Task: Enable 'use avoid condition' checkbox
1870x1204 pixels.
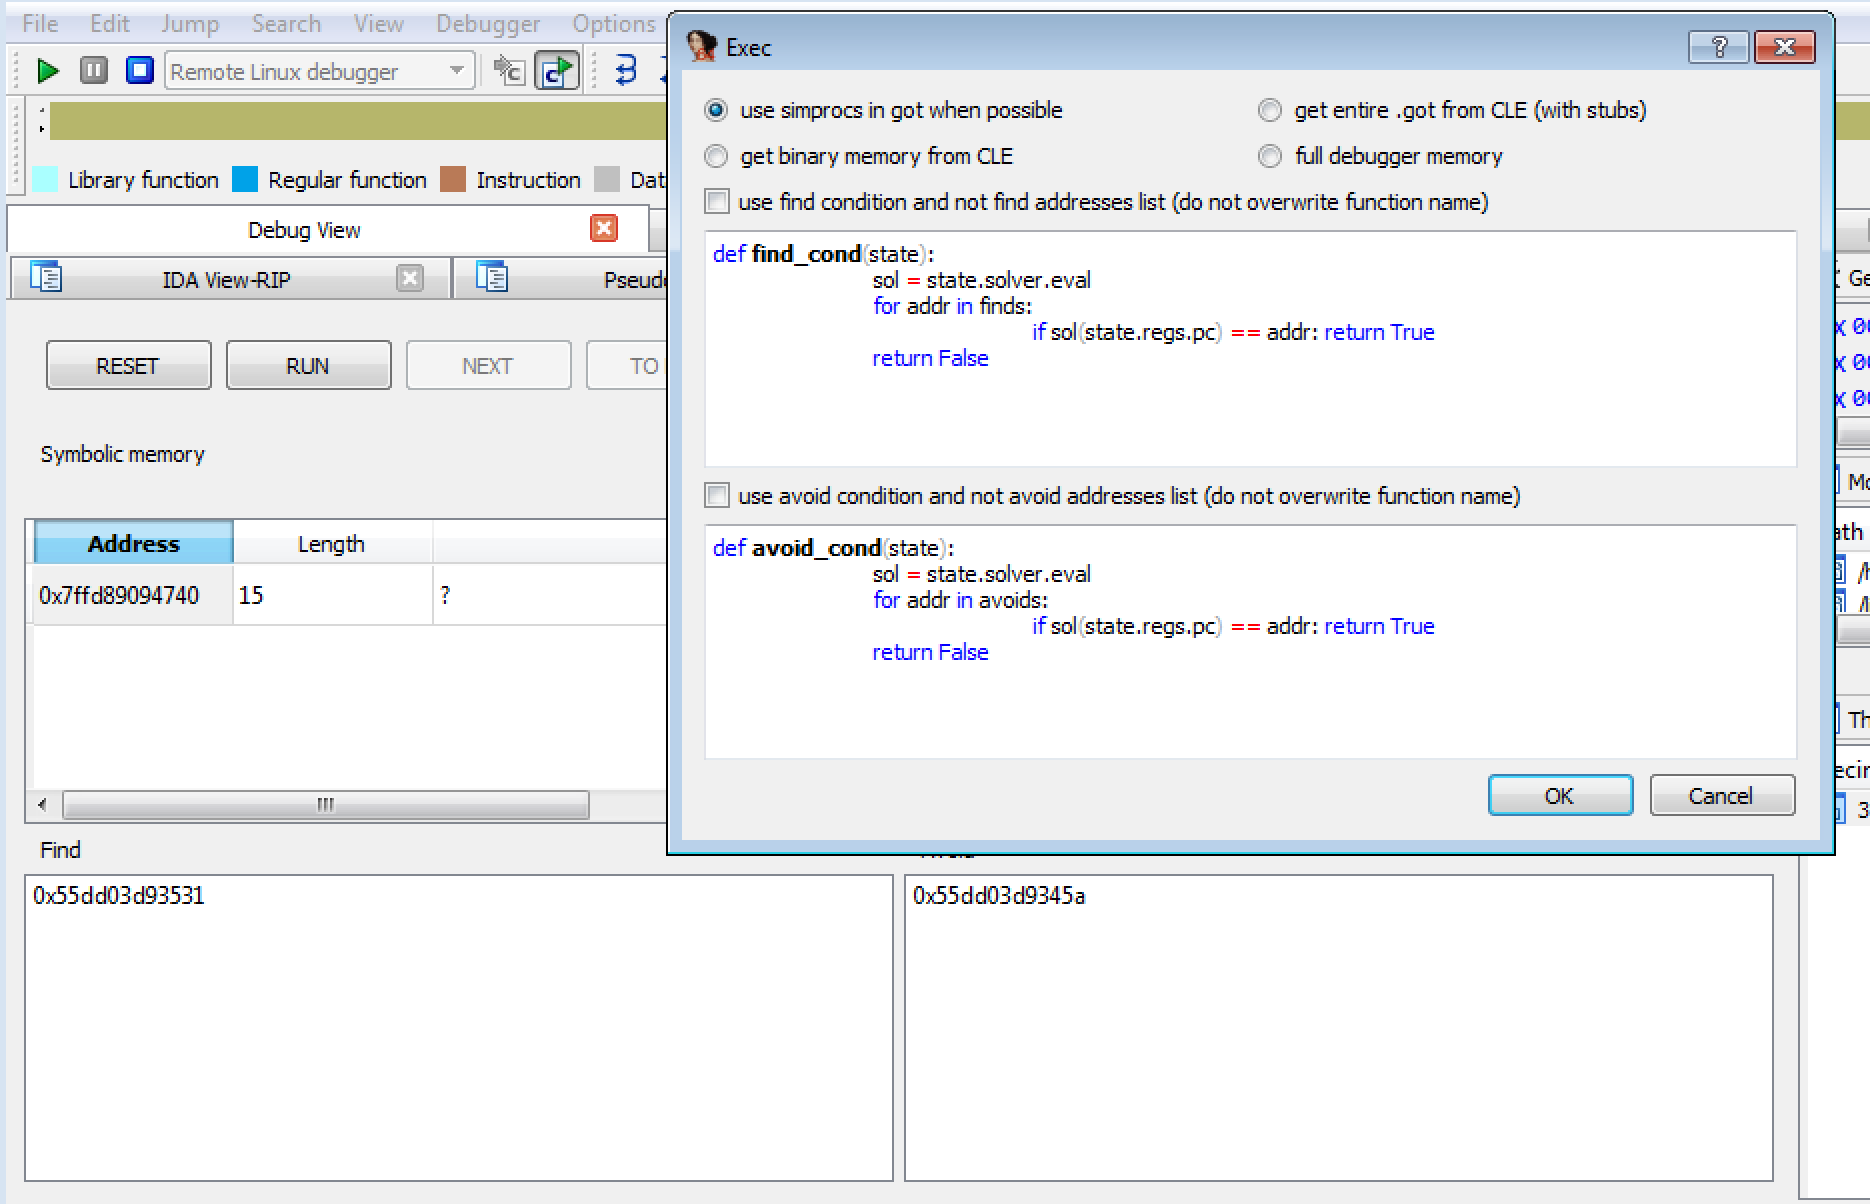Action: (717, 496)
